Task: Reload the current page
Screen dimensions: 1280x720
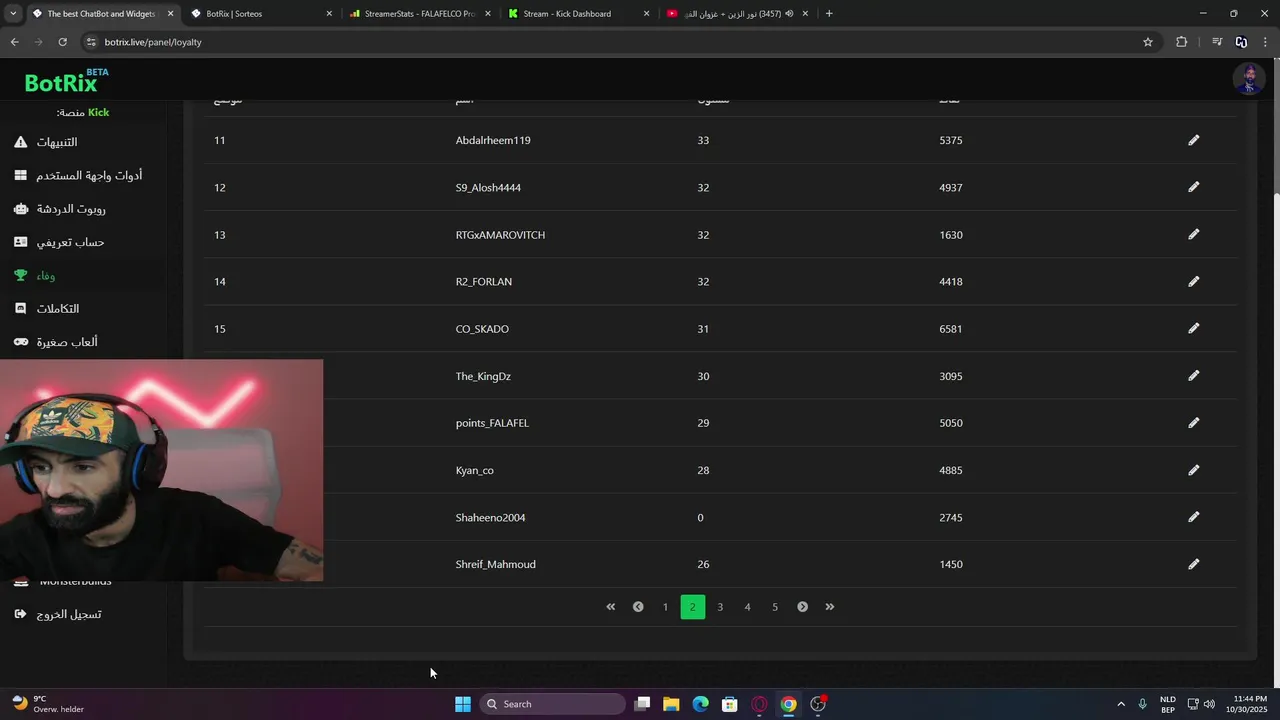Action: click(x=62, y=42)
